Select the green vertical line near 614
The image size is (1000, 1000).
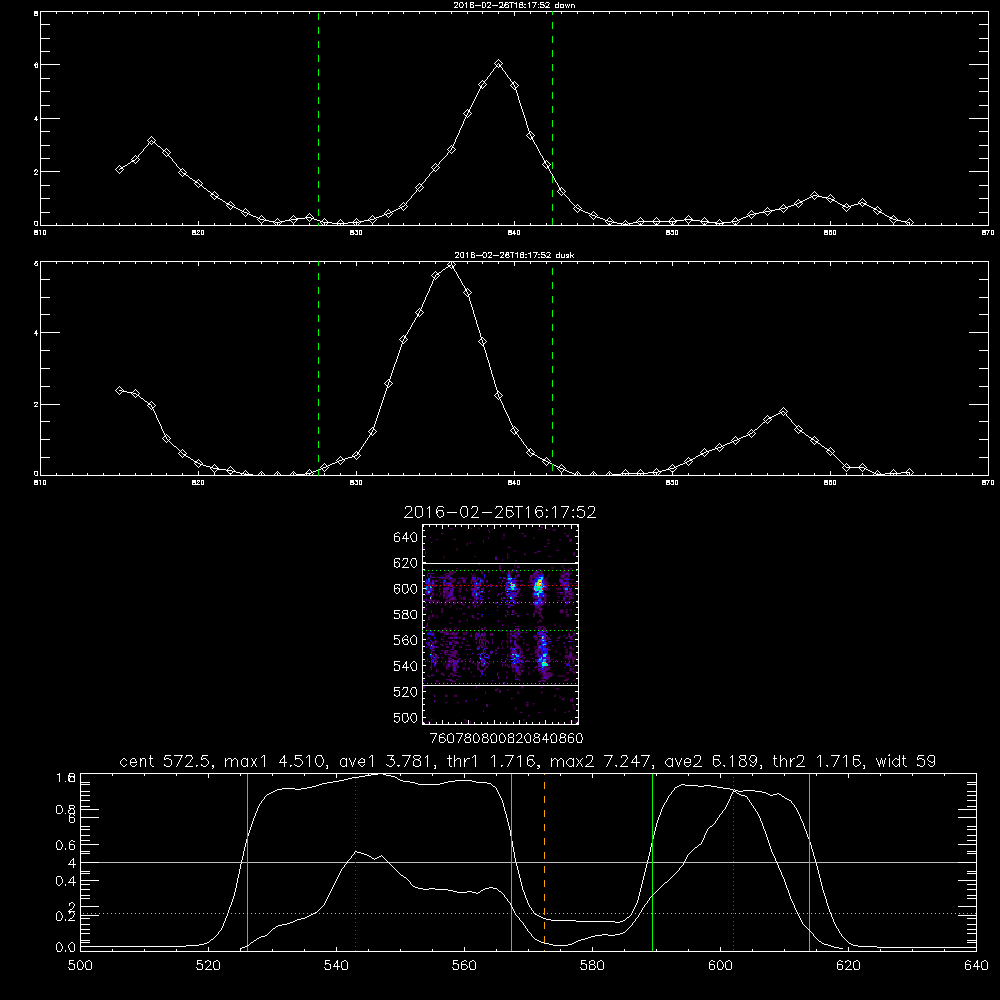click(x=809, y=861)
